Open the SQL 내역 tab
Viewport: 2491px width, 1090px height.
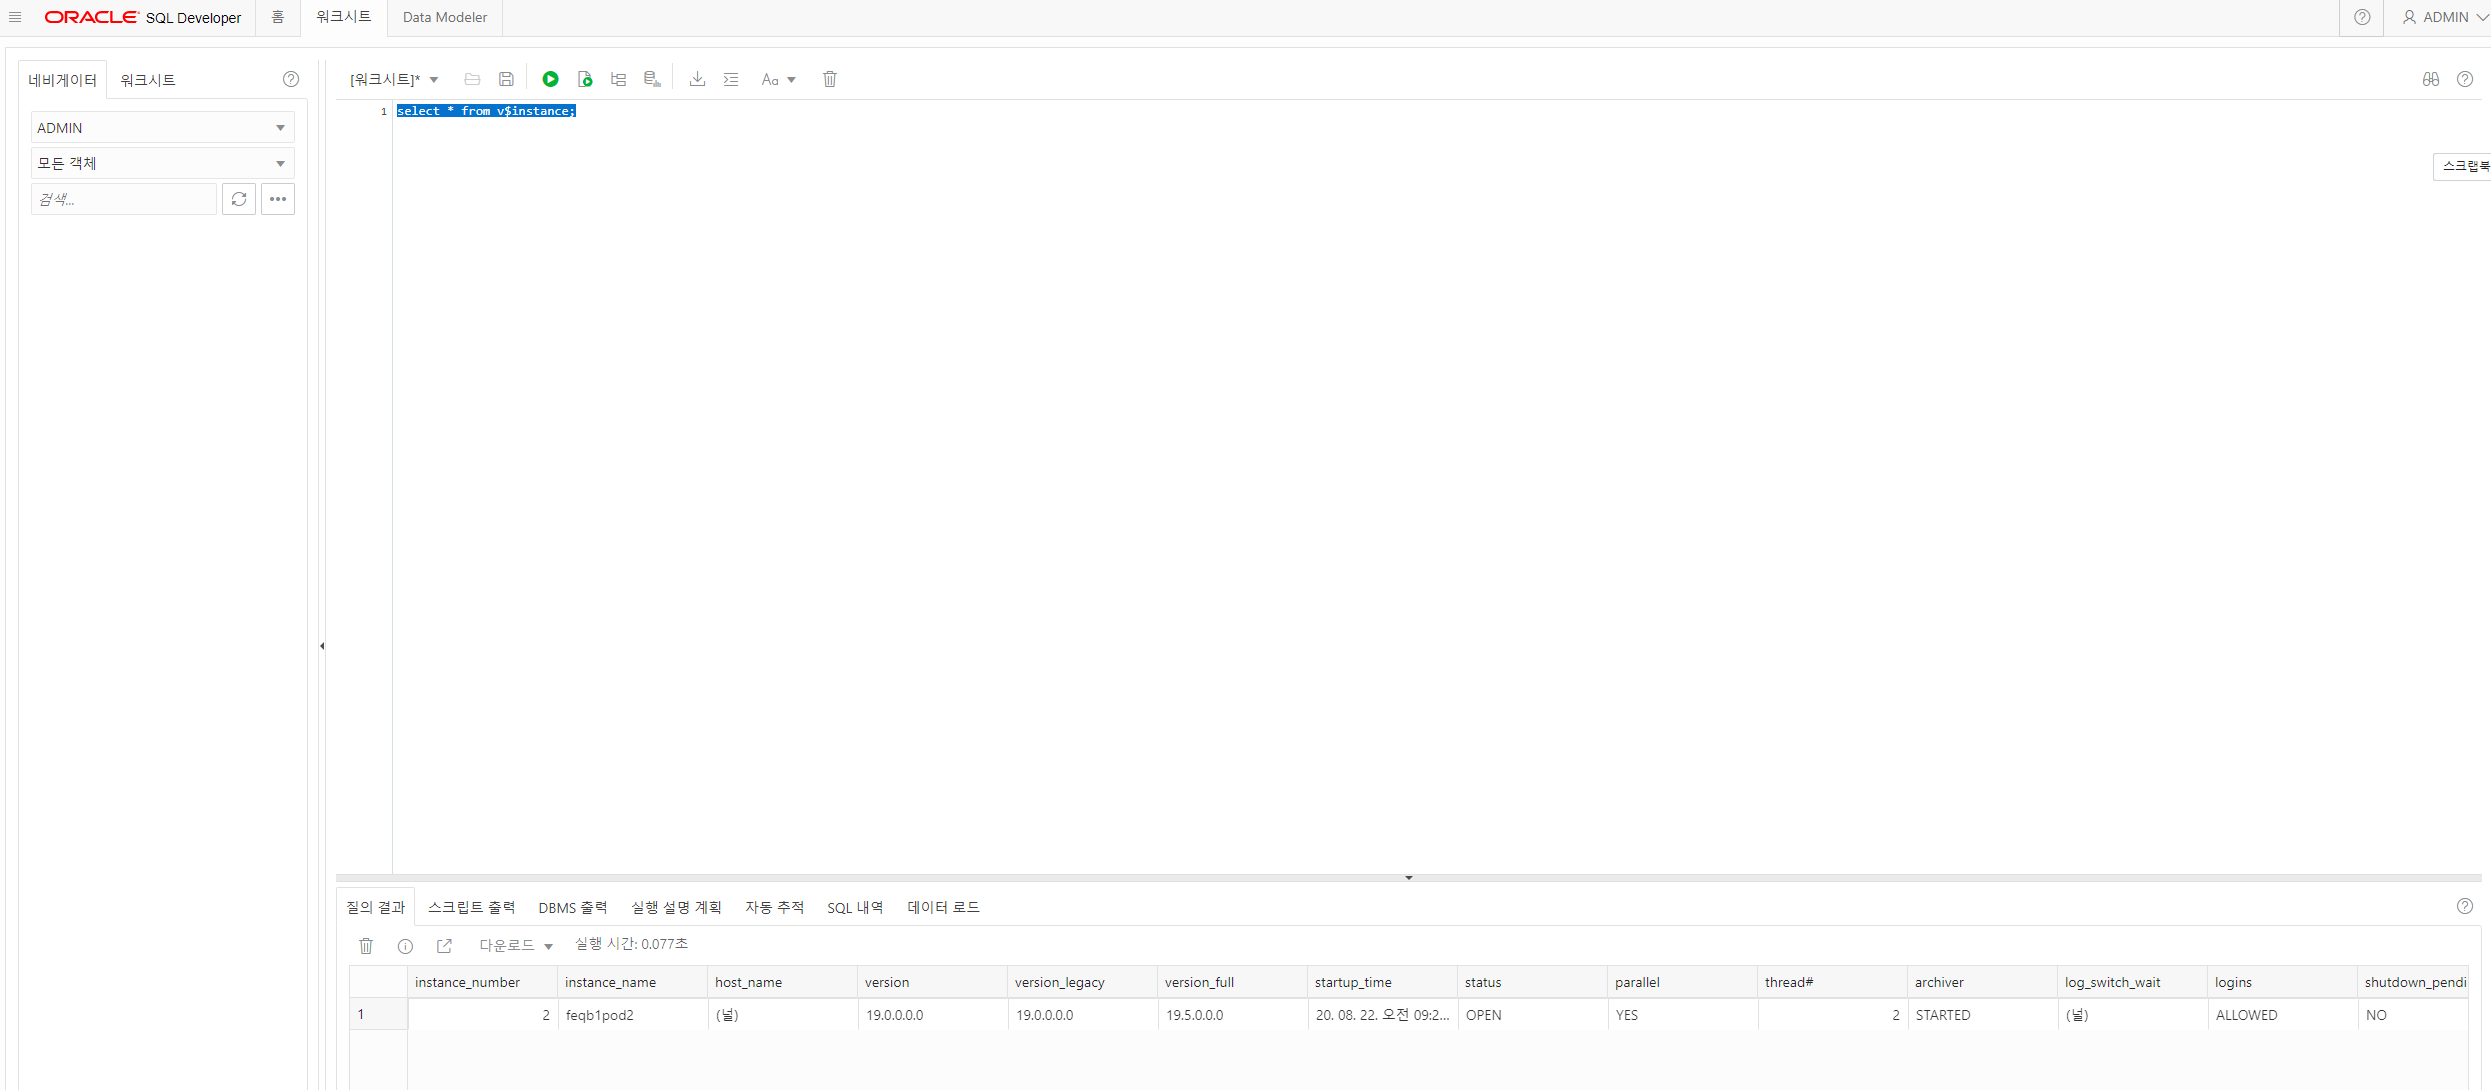coord(855,907)
